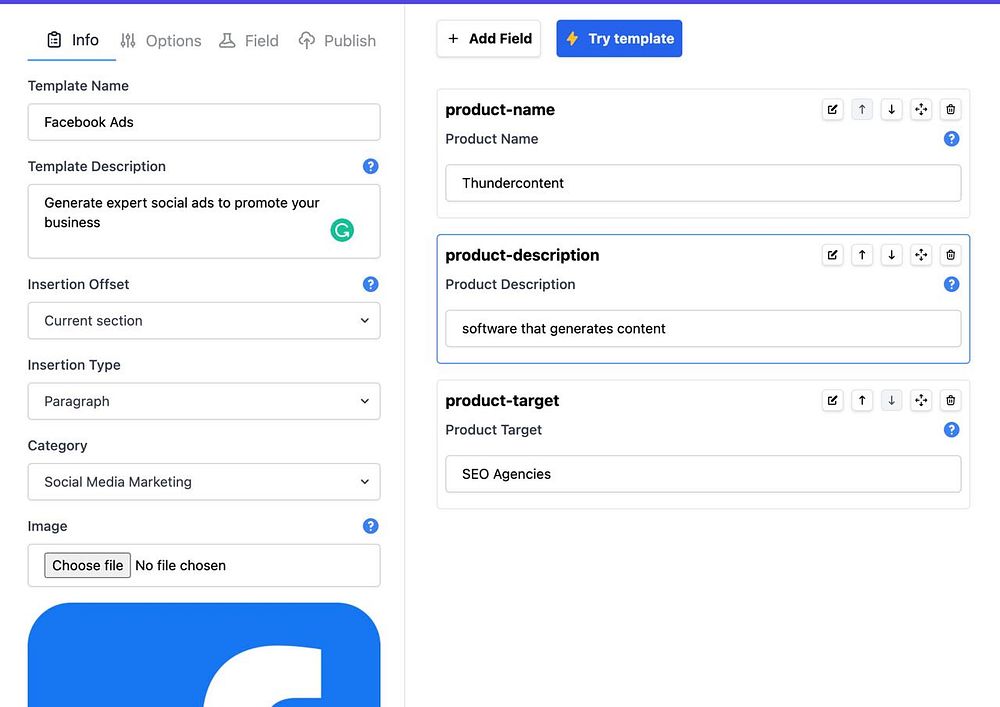Move product-name field down
1000x707 pixels.
[891, 110]
